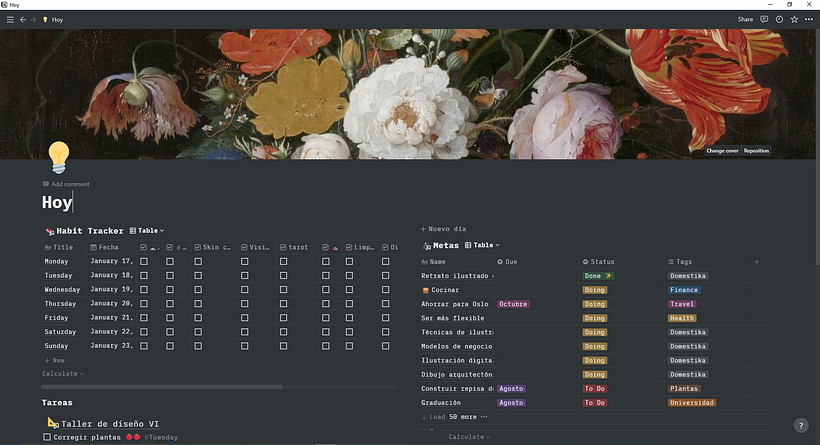Screen dimensions: 820x445
Task: Click January 20 date on Thursday row
Action: (x=111, y=304)
